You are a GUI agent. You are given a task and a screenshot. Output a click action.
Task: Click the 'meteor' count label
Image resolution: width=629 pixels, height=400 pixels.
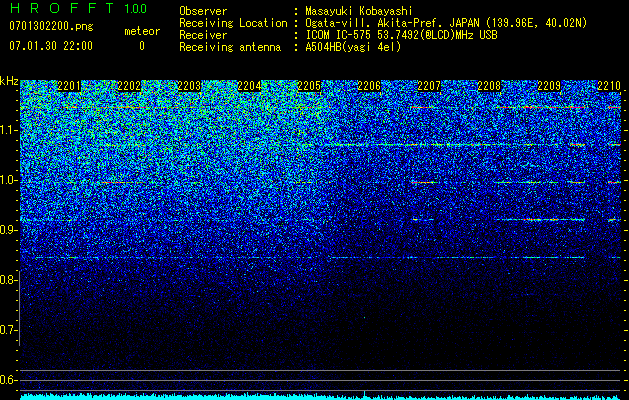point(142,31)
